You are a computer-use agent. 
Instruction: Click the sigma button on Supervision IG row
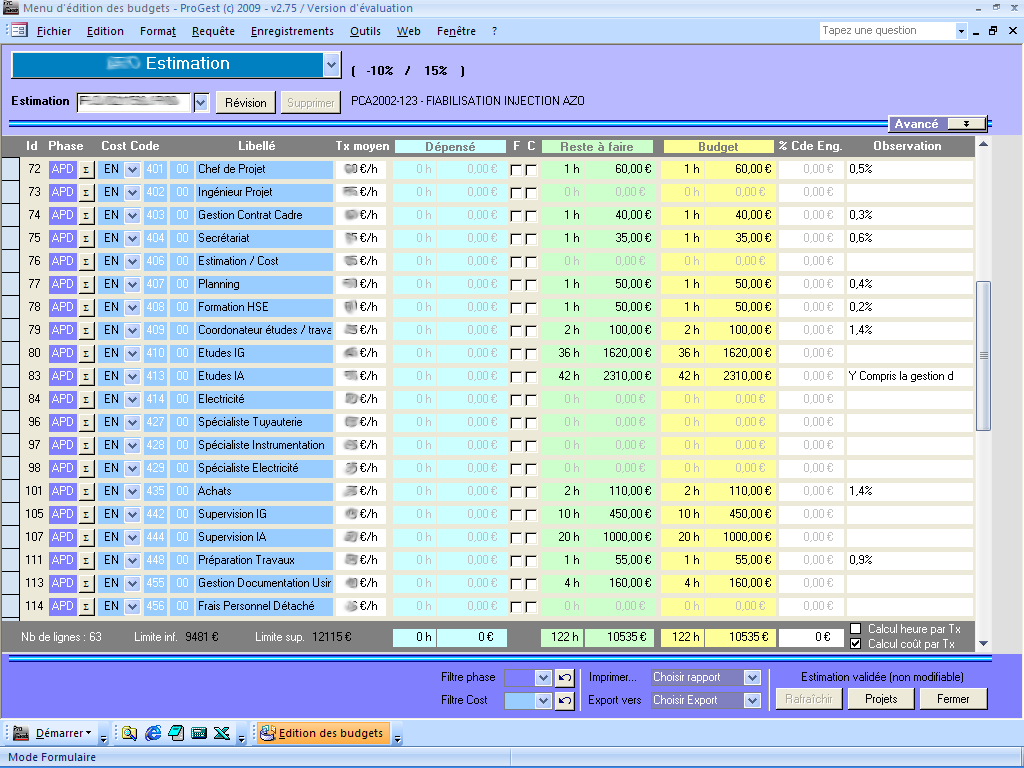[x=86, y=515]
